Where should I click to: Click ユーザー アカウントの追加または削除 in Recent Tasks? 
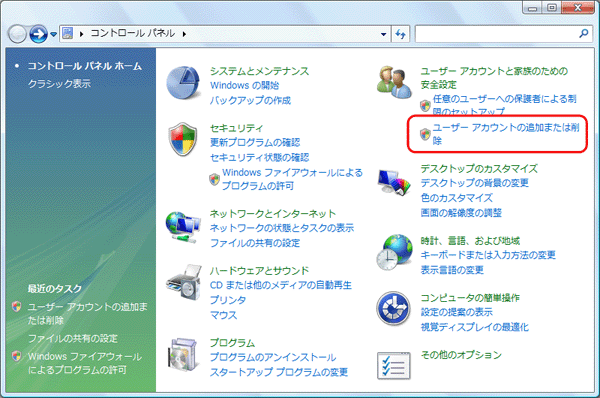pos(87,313)
